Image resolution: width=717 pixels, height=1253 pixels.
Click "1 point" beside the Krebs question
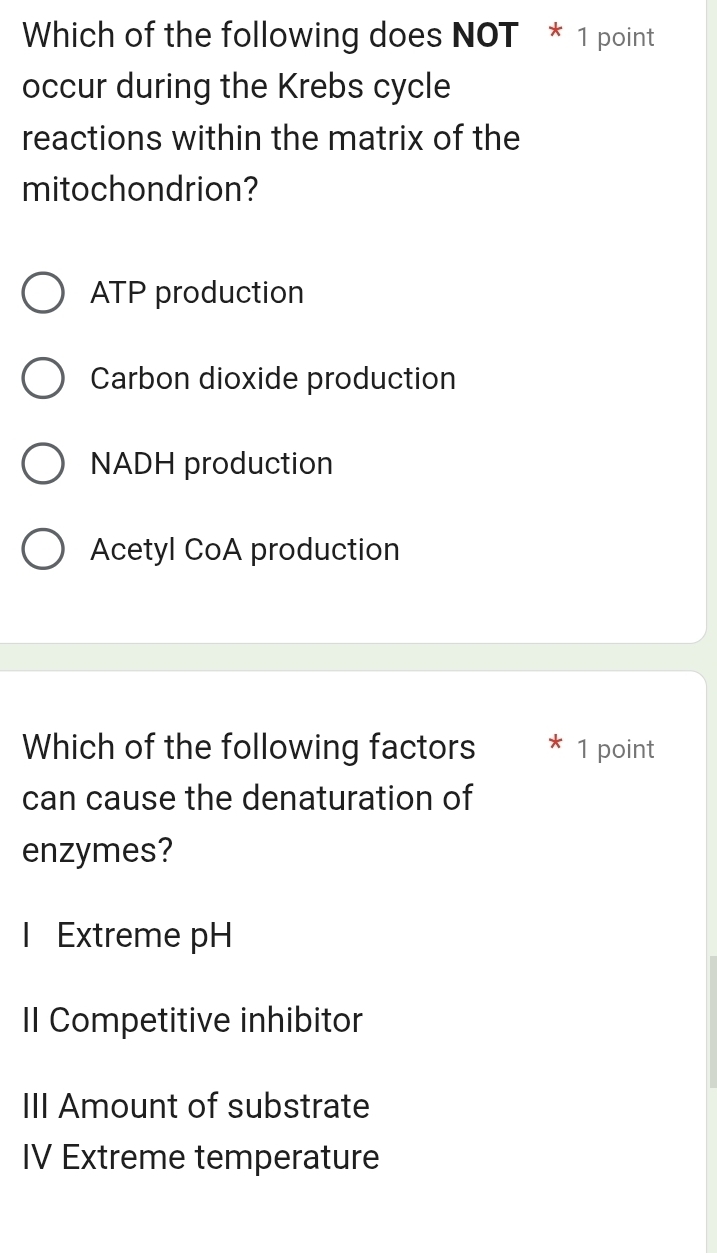click(616, 38)
